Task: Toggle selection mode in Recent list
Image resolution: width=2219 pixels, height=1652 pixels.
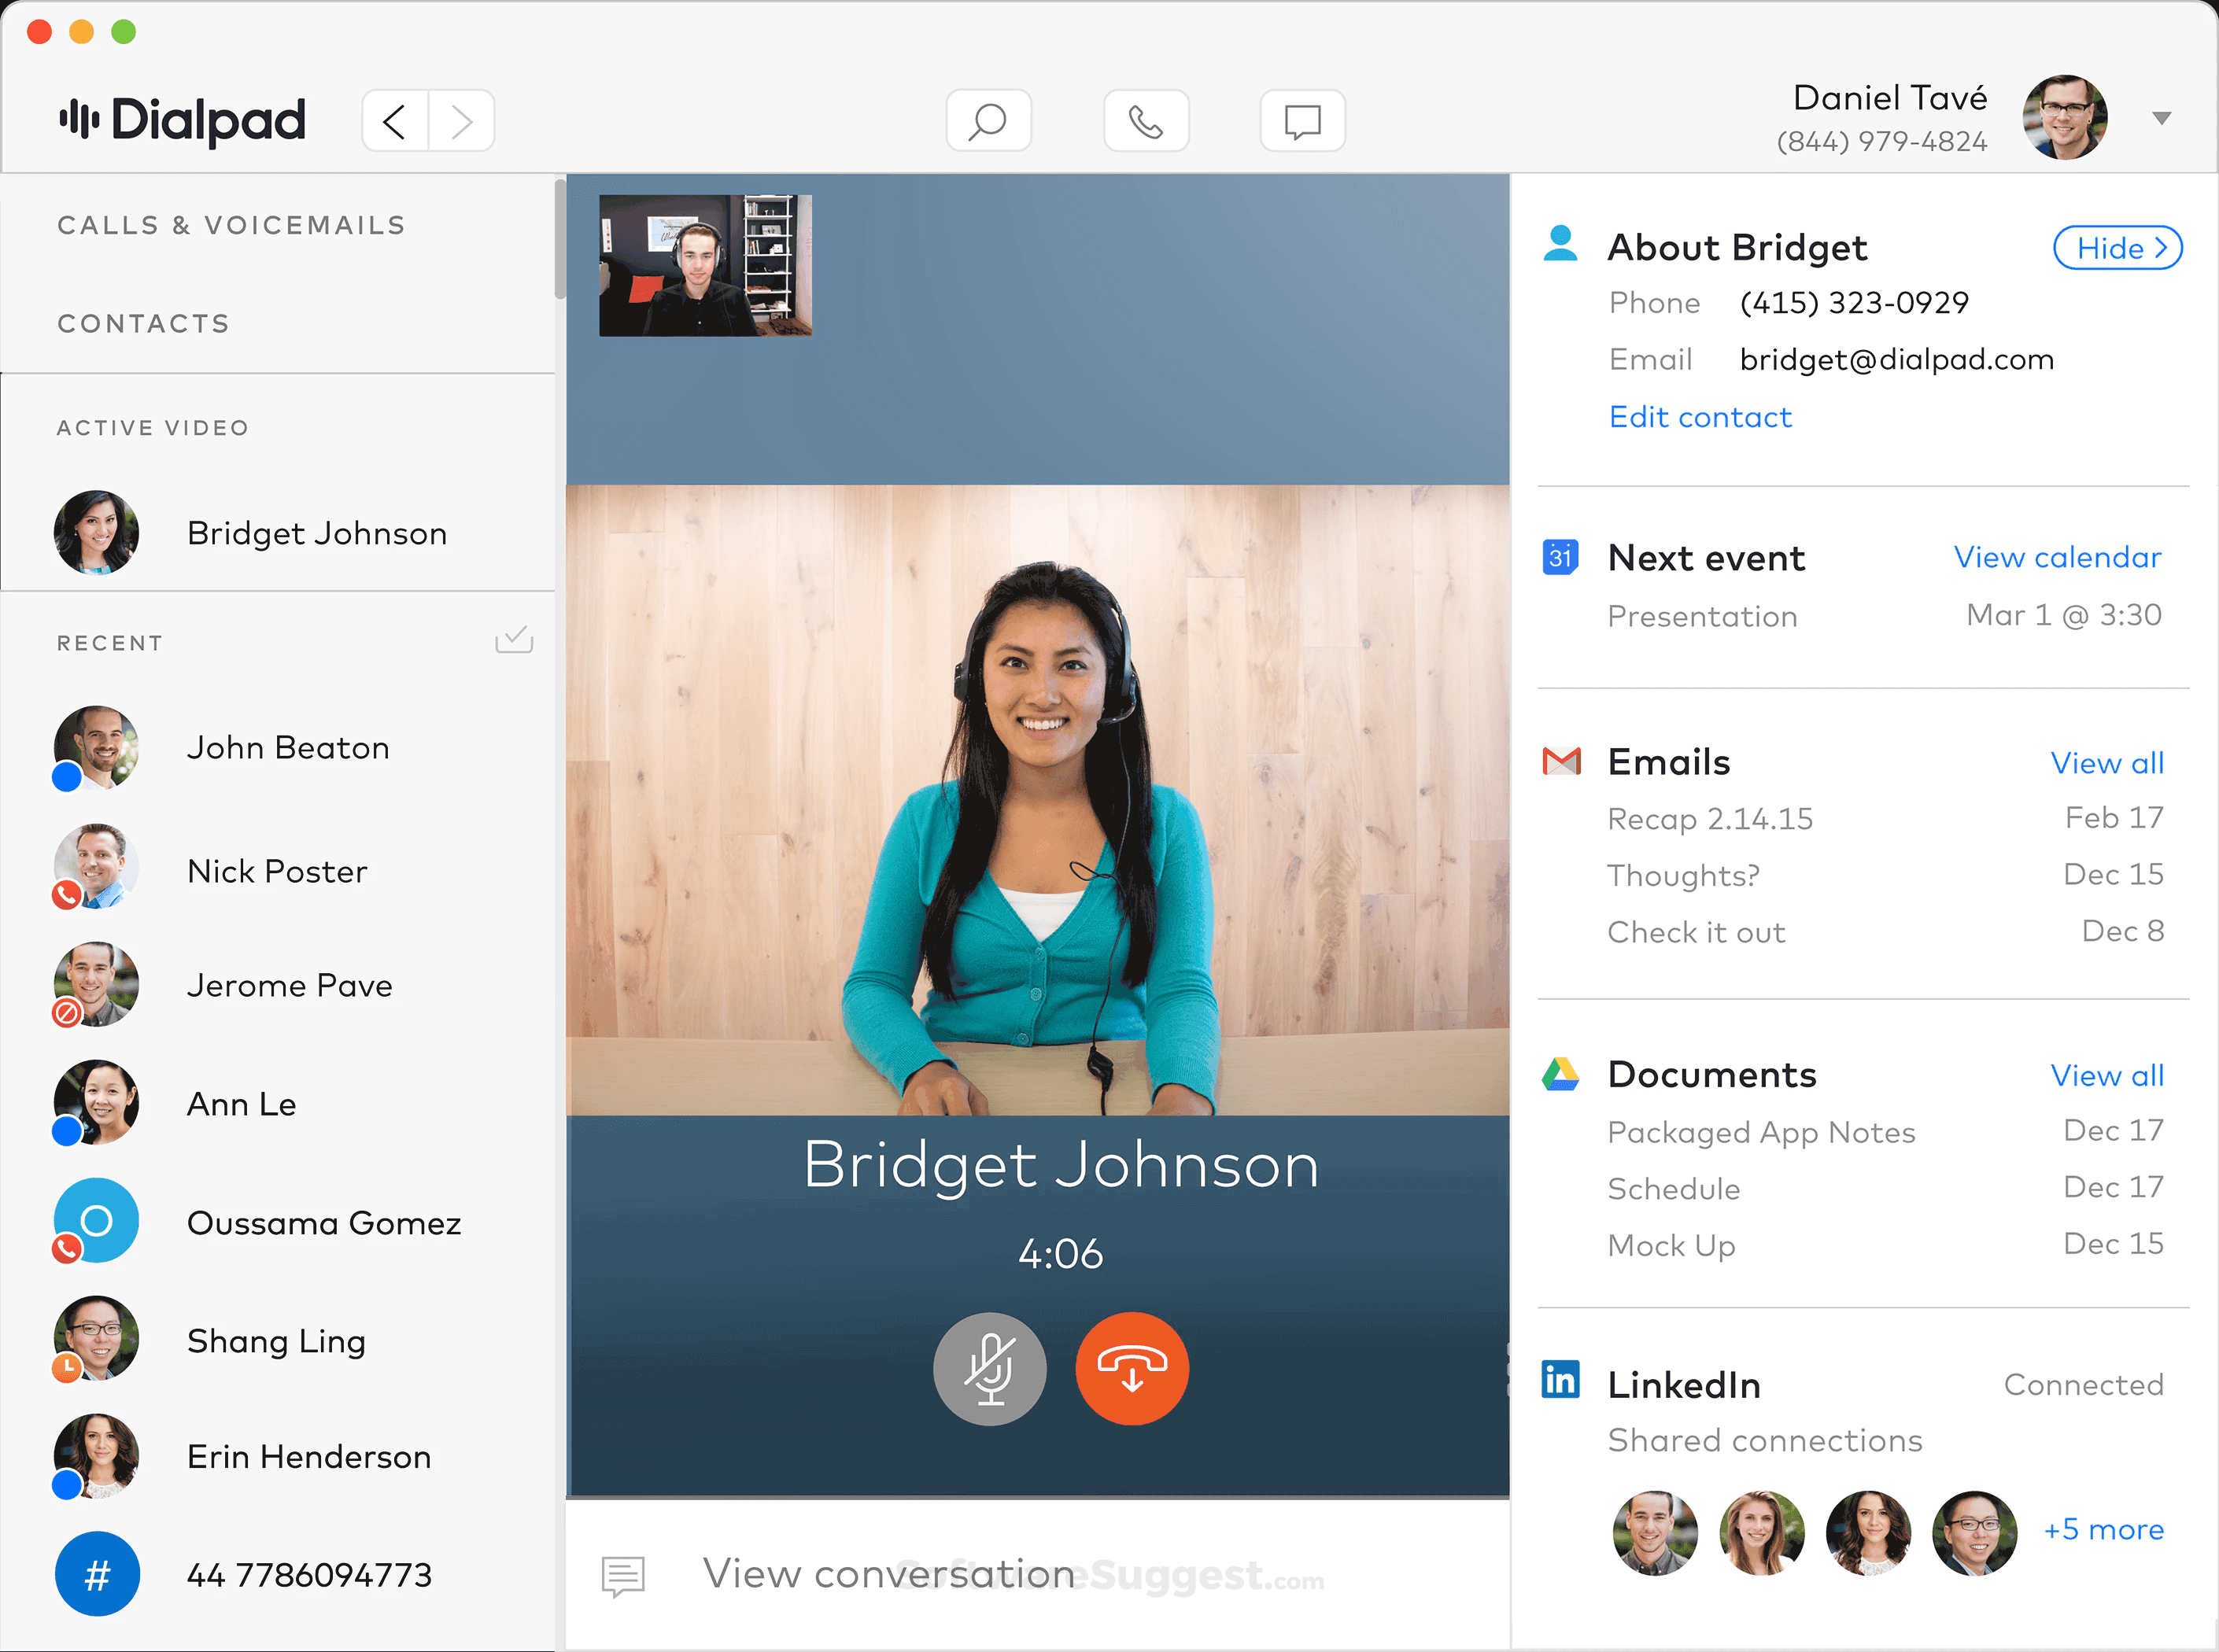Action: [x=514, y=640]
